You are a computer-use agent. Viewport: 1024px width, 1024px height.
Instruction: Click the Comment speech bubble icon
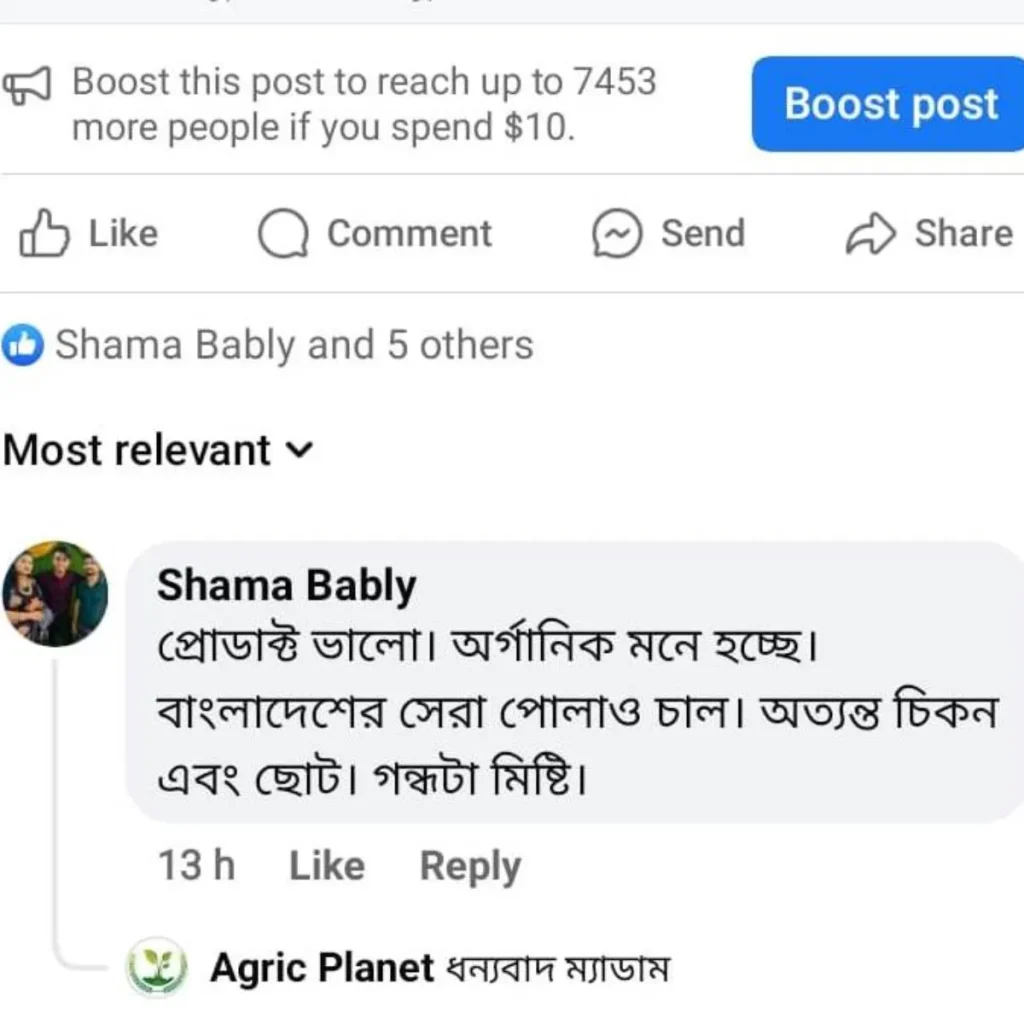point(284,234)
